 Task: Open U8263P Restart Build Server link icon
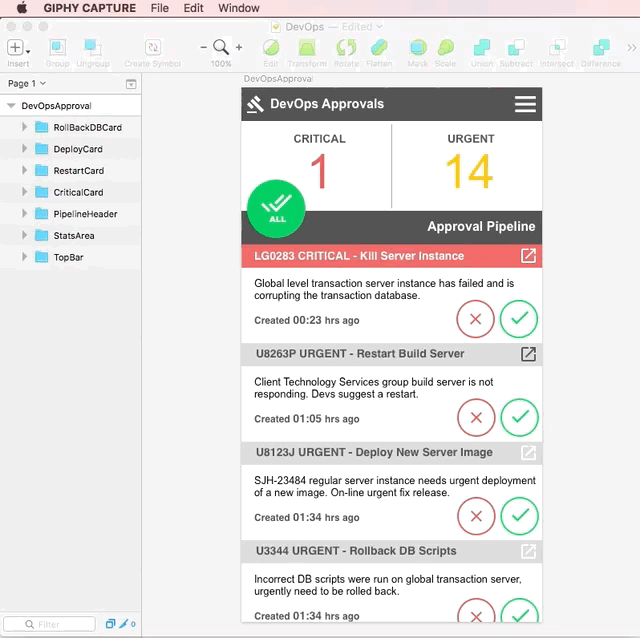click(x=528, y=354)
